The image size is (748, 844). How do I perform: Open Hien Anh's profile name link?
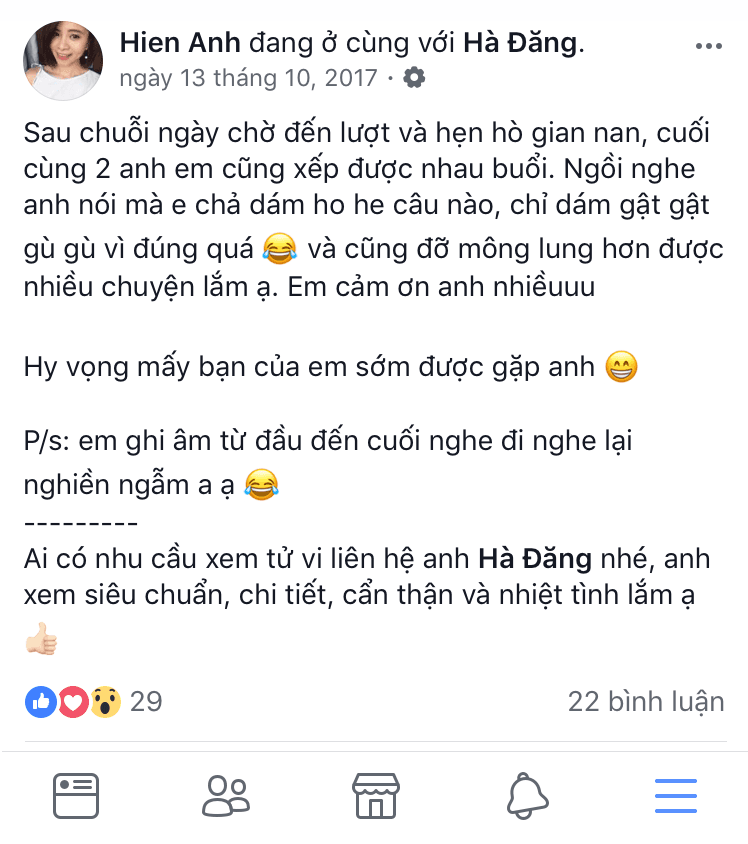point(180,43)
